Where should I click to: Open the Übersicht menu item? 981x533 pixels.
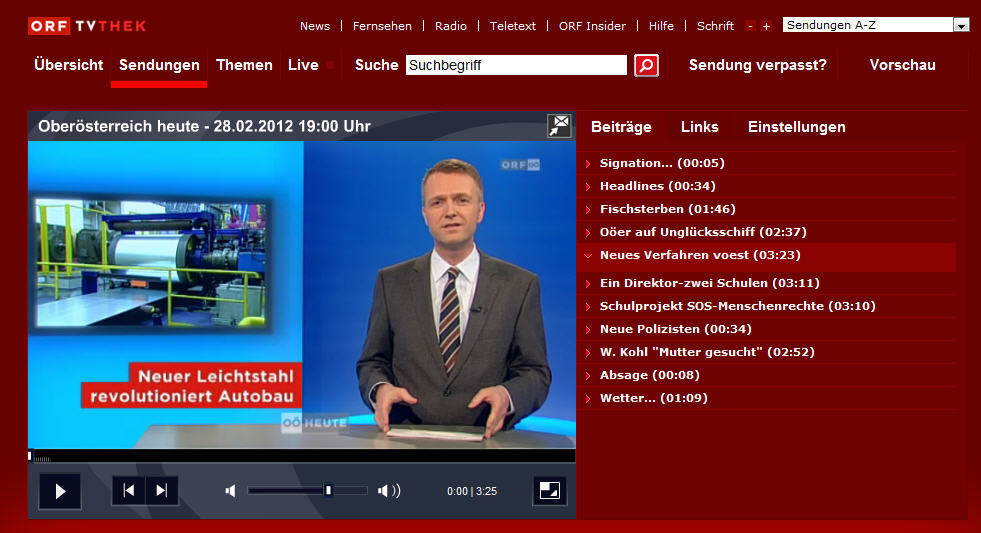tap(69, 65)
